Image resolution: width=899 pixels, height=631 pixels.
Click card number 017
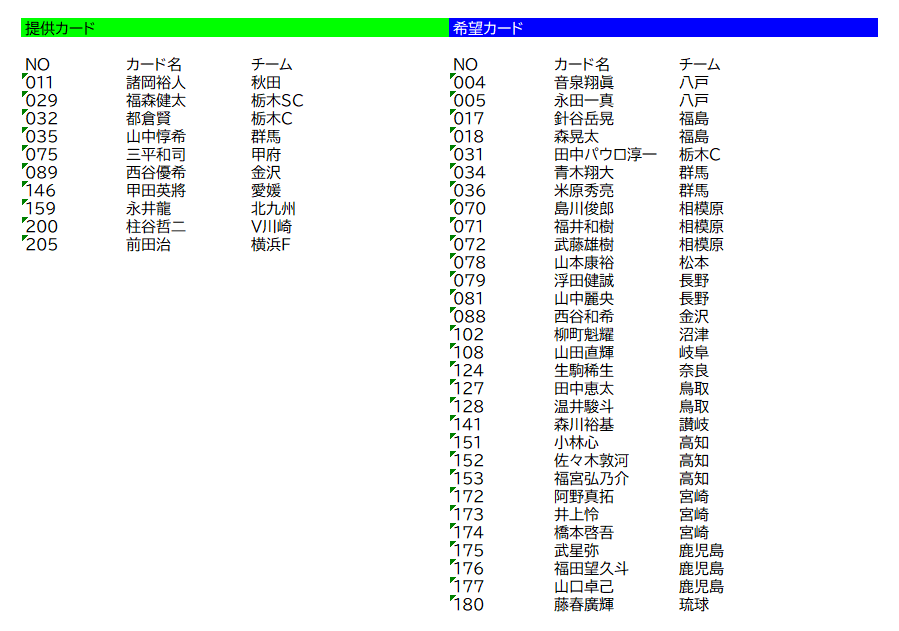point(468,119)
